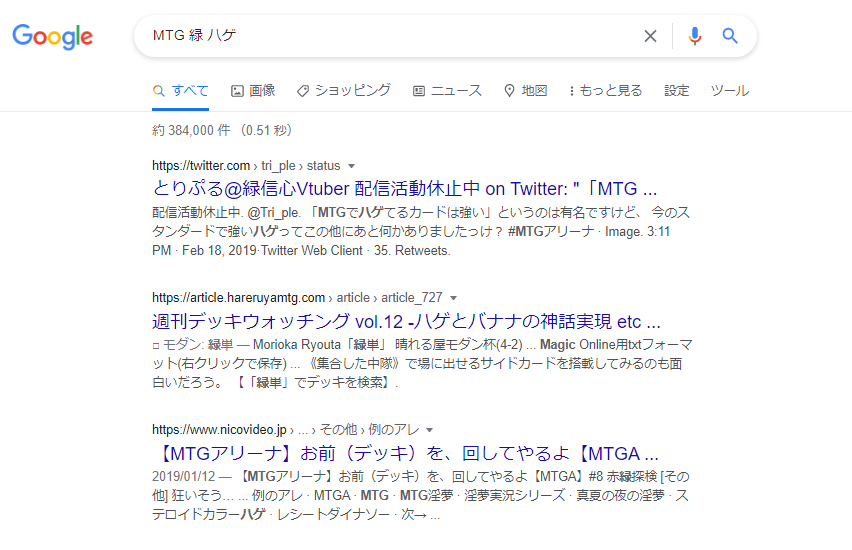Submit search with magnifying glass icon
This screenshot has width=852, height=550.
click(730, 36)
